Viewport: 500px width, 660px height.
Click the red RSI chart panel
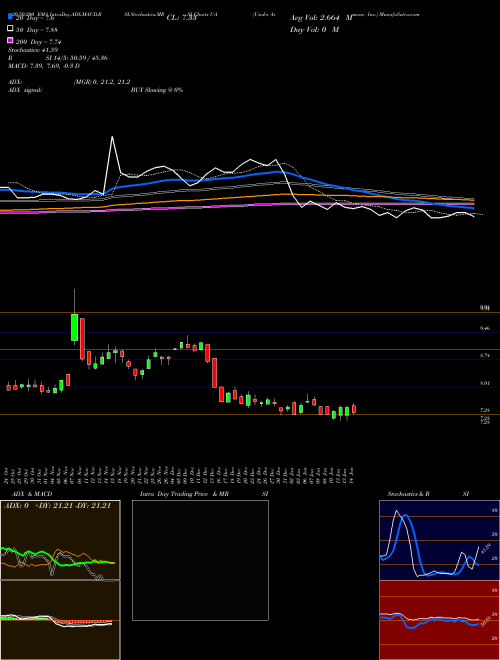click(x=439, y=620)
